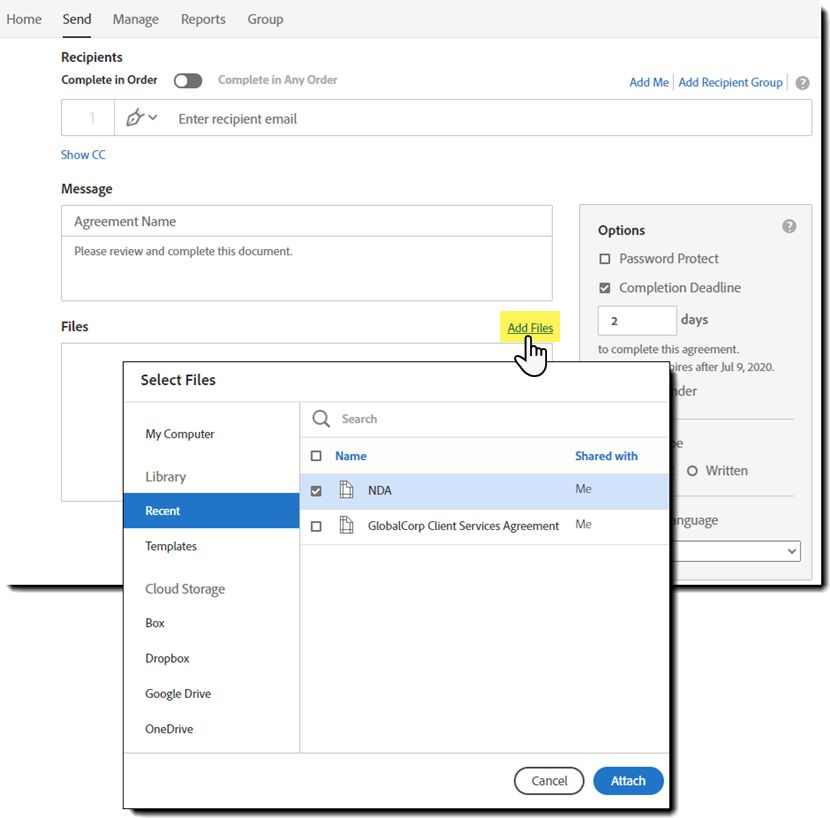The width and height of the screenshot is (830, 818).
Task: Open help next to the Options panel
Action: 789,225
